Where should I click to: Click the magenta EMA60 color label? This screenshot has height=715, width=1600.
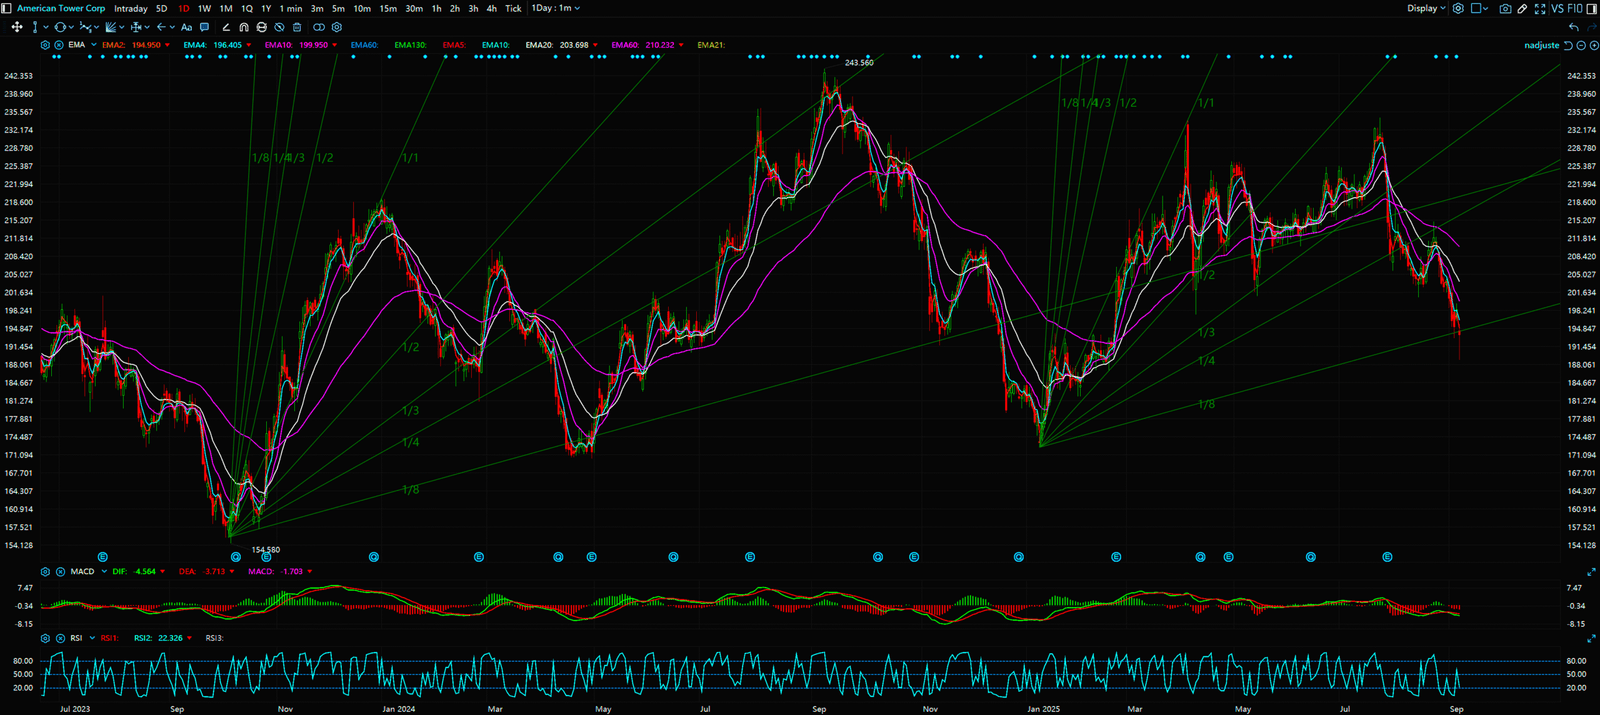[x=625, y=45]
